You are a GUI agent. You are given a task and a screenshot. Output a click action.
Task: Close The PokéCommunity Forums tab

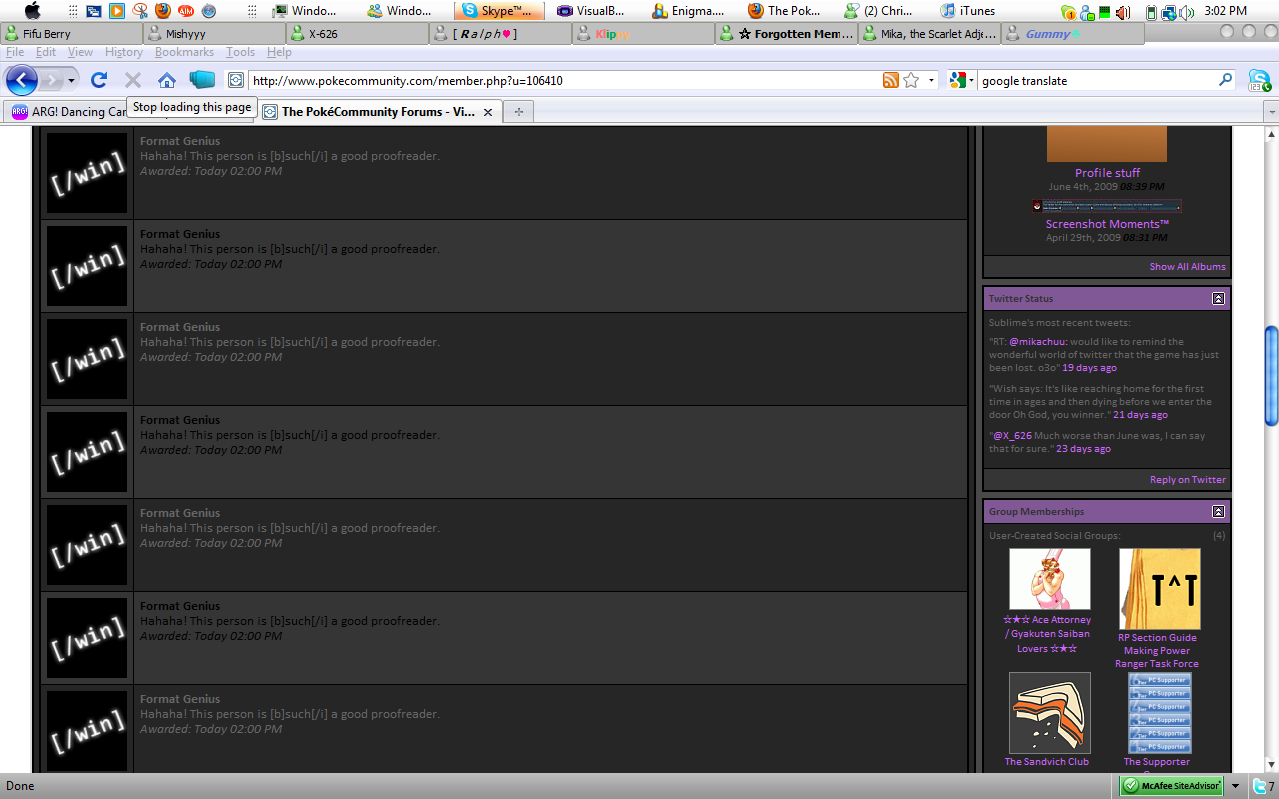point(488,112)
